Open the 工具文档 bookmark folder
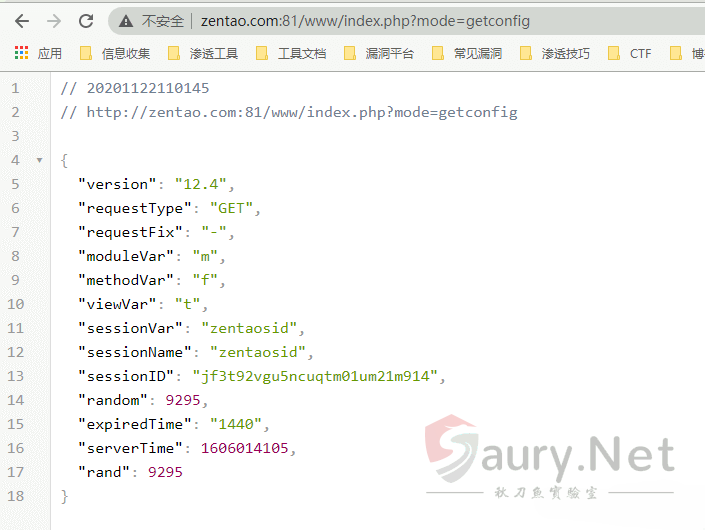 click(291, 53)
